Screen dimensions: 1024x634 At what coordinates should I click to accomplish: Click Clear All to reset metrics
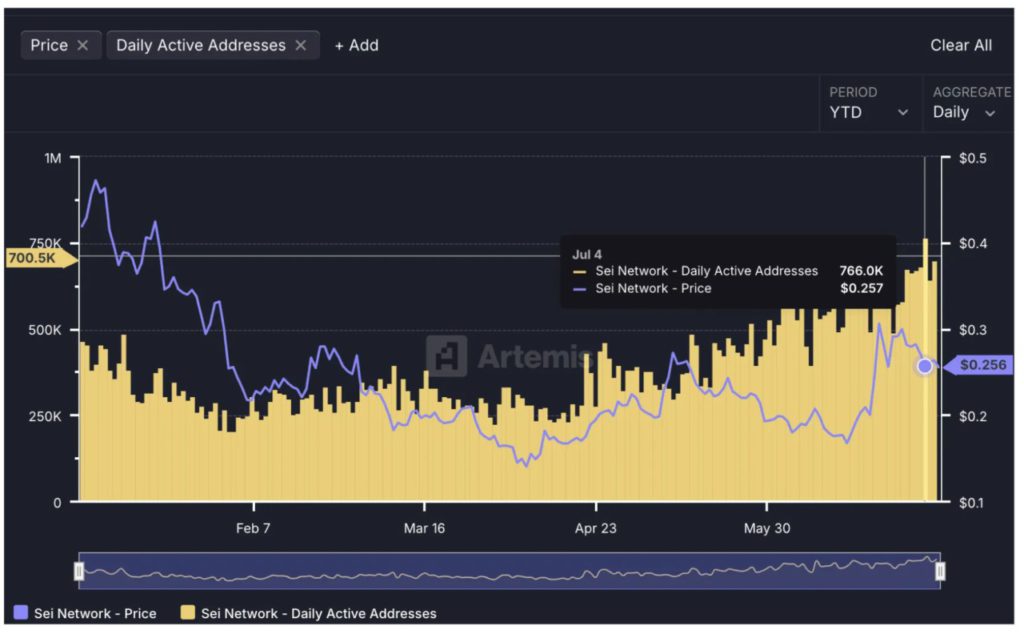click(961, 46)
